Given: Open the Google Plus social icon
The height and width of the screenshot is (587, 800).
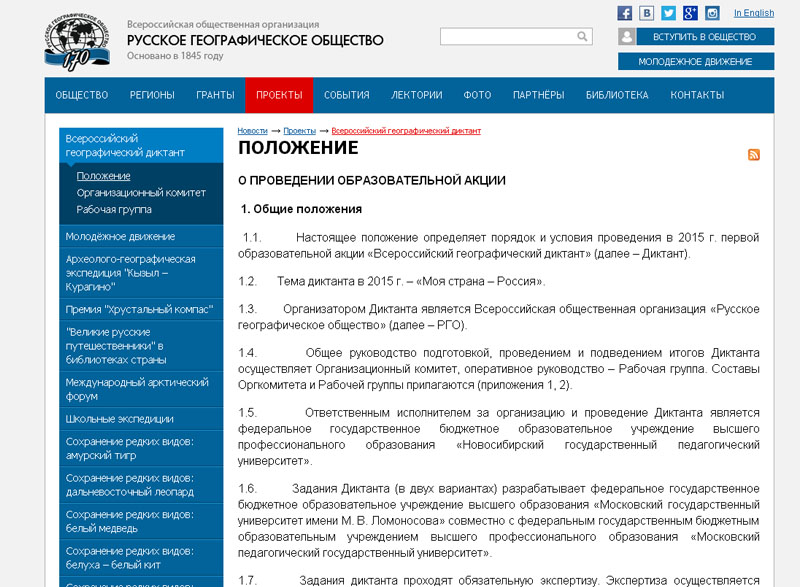Looking at the screenshot, I should tap(690, 13).
